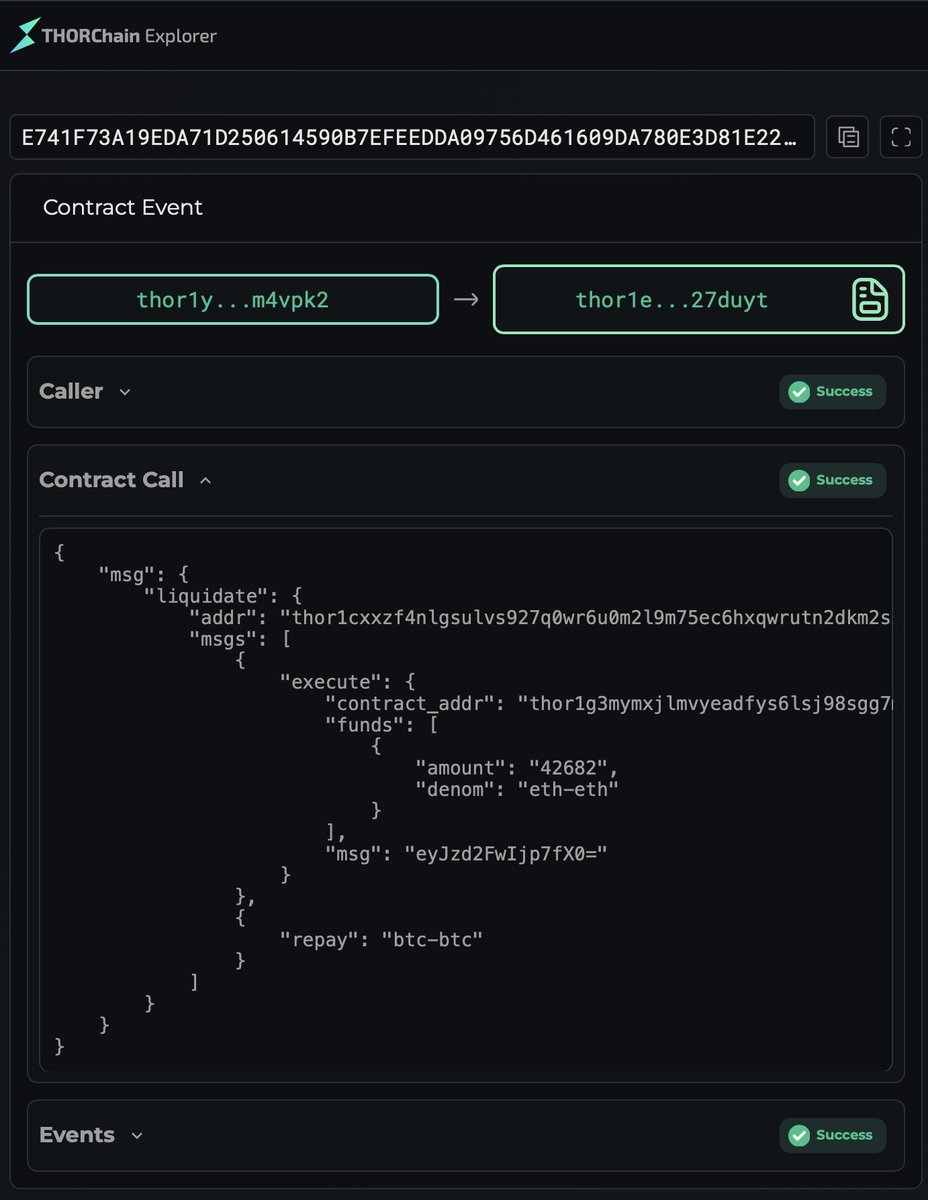The width and height of the screenshot is (928, 1200).
Task: Click the Success checkmark on Contract Call badge
Action: [799, 480]
